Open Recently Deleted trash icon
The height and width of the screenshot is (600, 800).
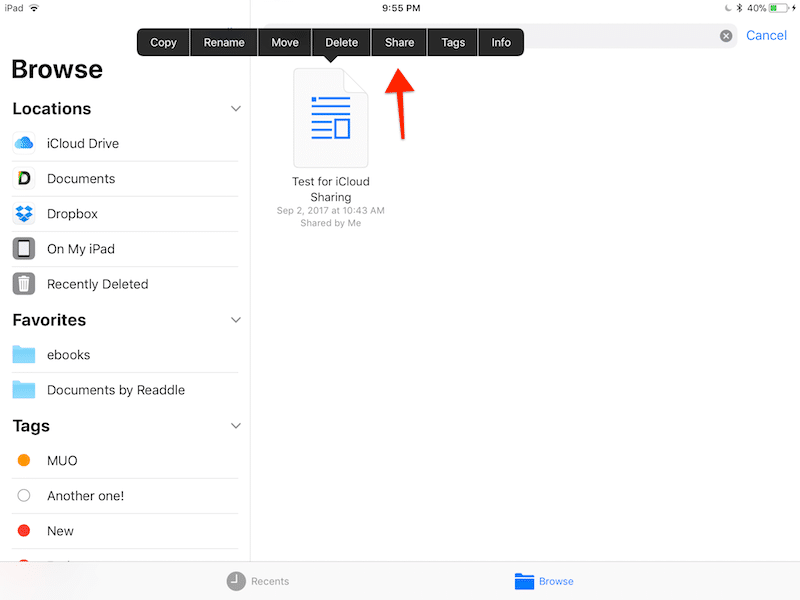click(x=24, y=284)
